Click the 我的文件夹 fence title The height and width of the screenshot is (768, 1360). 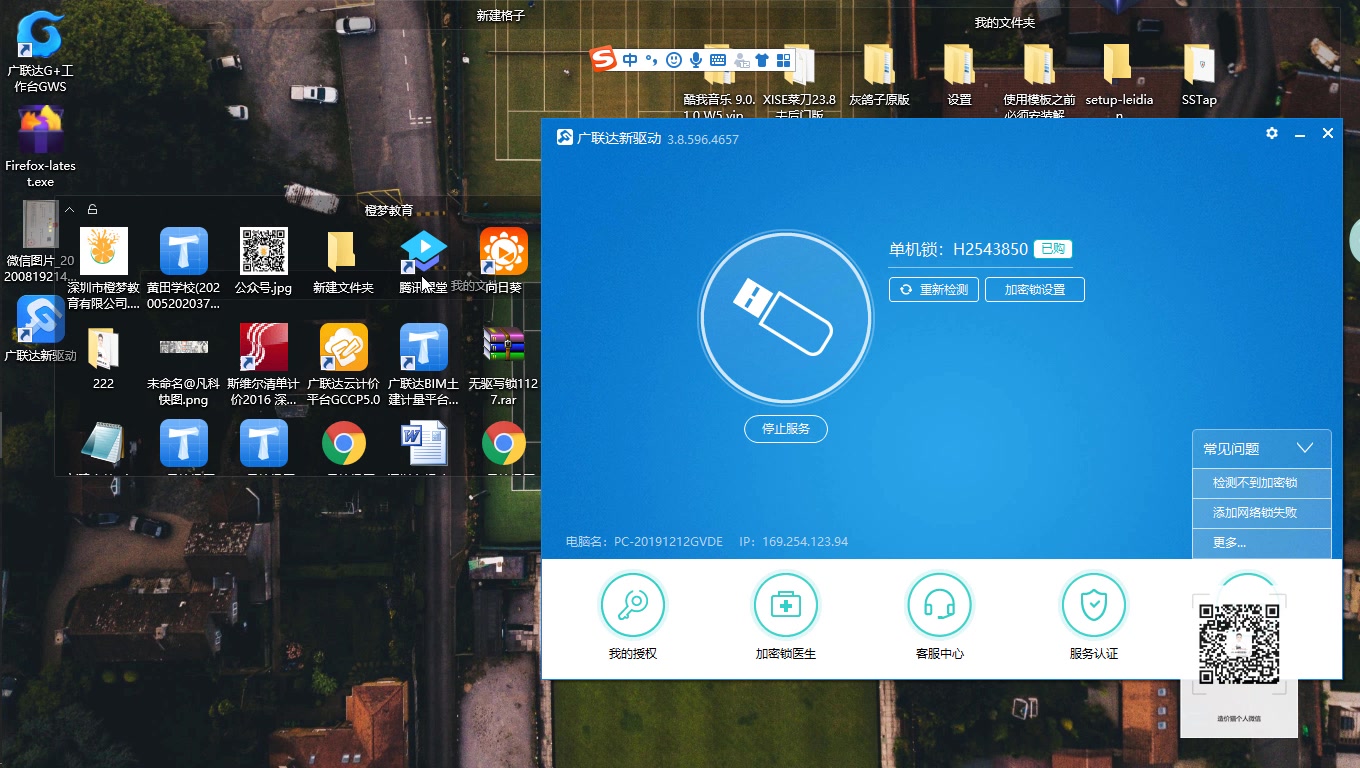pyautogui.click(x=1005, y=22)
